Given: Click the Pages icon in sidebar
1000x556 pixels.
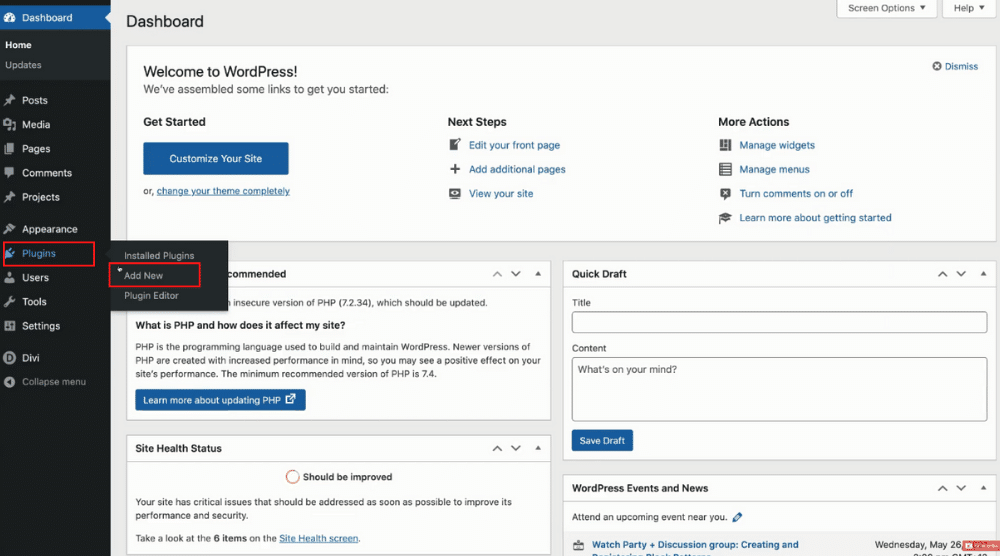Looking at the screenshot, I should (10, 149).
